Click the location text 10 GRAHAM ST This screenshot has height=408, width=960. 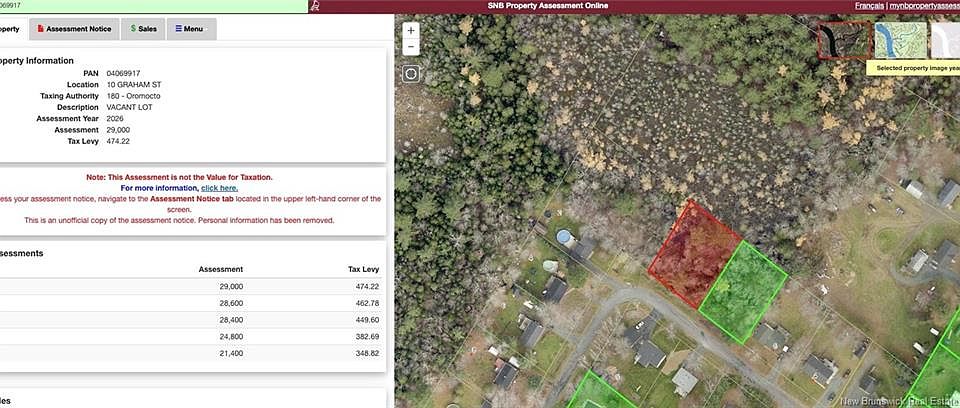tap(133, 85)
